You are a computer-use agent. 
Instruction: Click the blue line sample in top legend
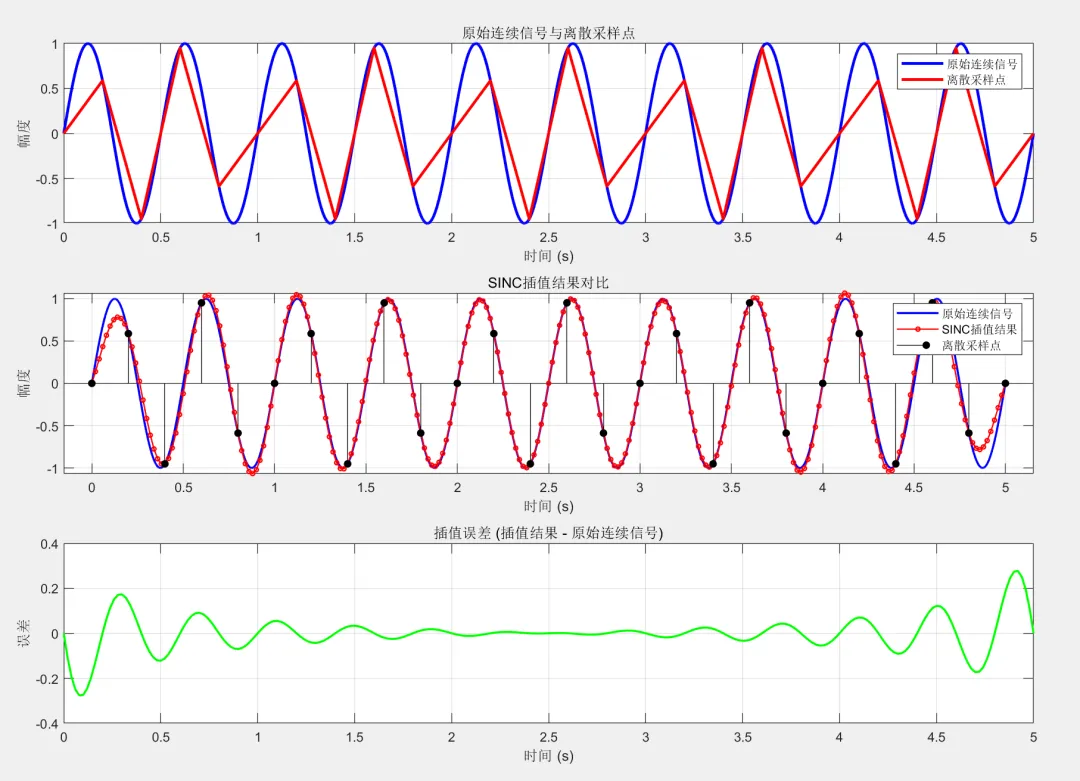coord(921,63)
